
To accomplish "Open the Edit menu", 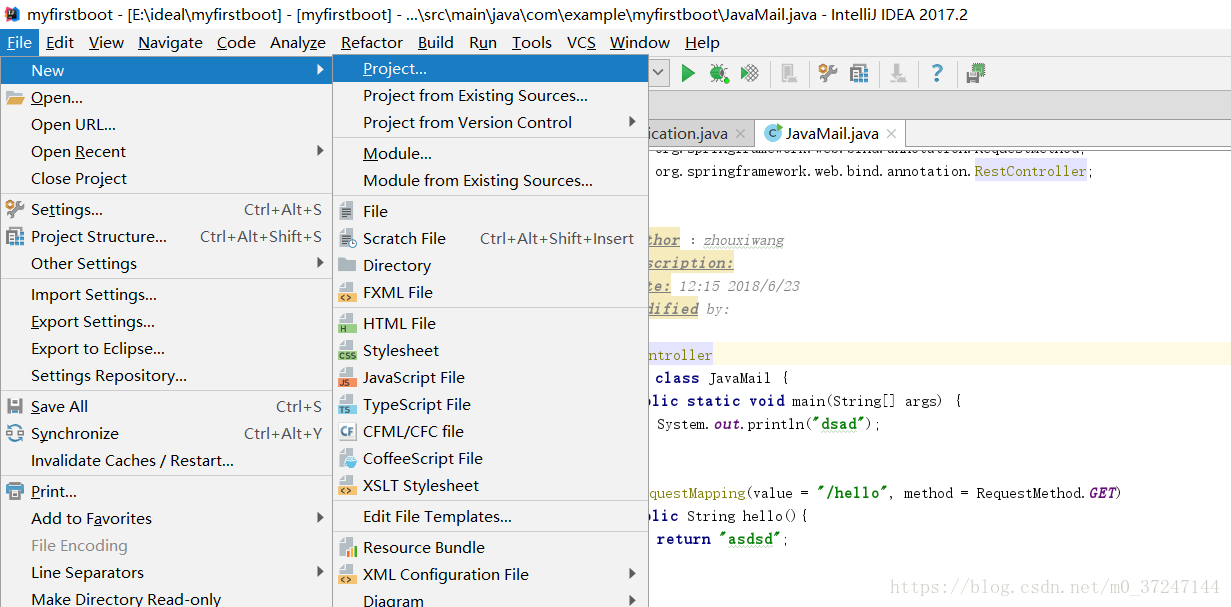I will 60,42.
